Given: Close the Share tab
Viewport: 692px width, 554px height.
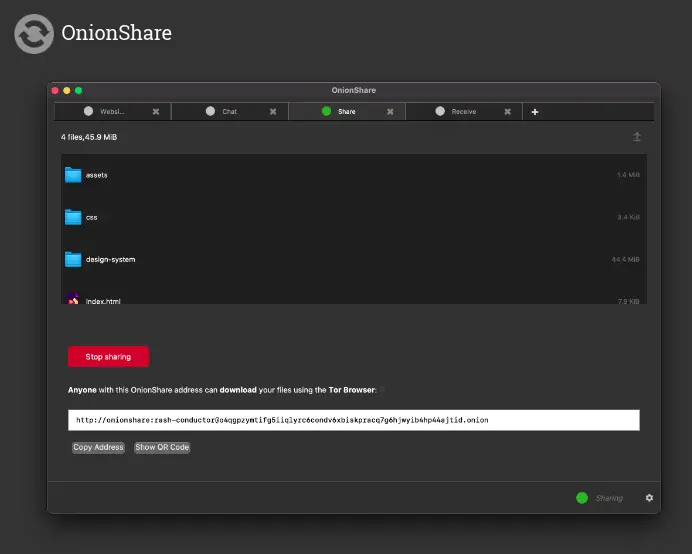Looking at the screenshot, I should tap(390, 112).
